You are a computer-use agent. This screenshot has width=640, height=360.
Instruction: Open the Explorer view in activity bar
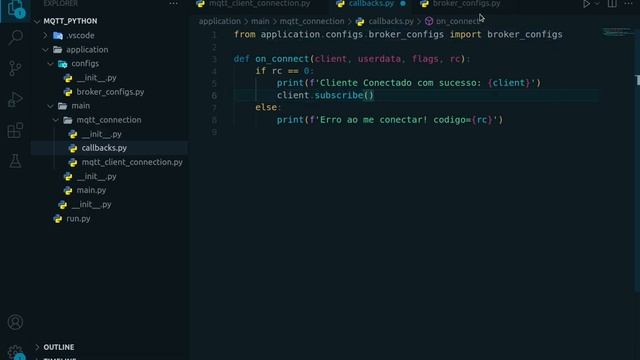(x=15, y=8)
